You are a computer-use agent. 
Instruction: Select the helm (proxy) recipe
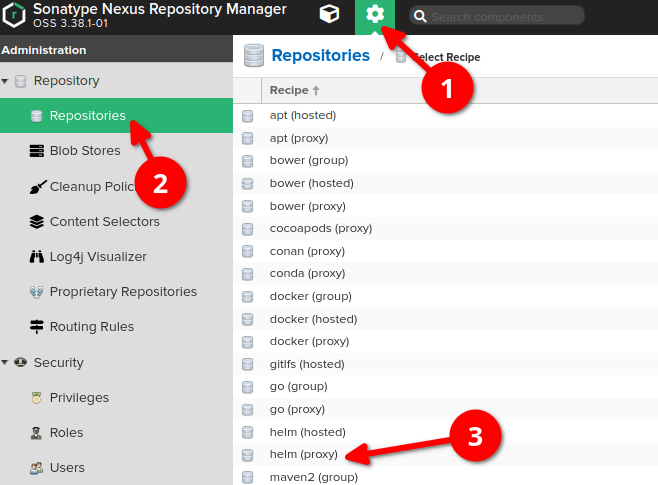coord(303,454)
